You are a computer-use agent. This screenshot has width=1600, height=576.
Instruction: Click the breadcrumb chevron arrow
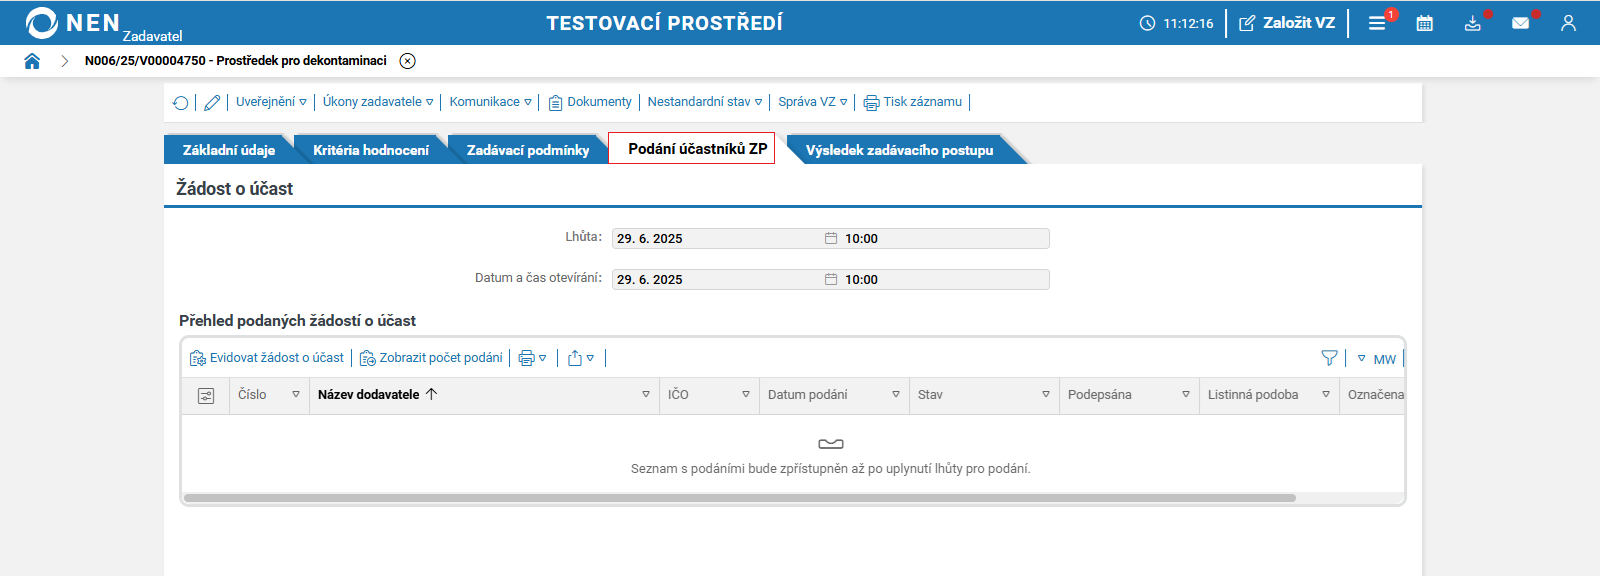coord(64,61)
